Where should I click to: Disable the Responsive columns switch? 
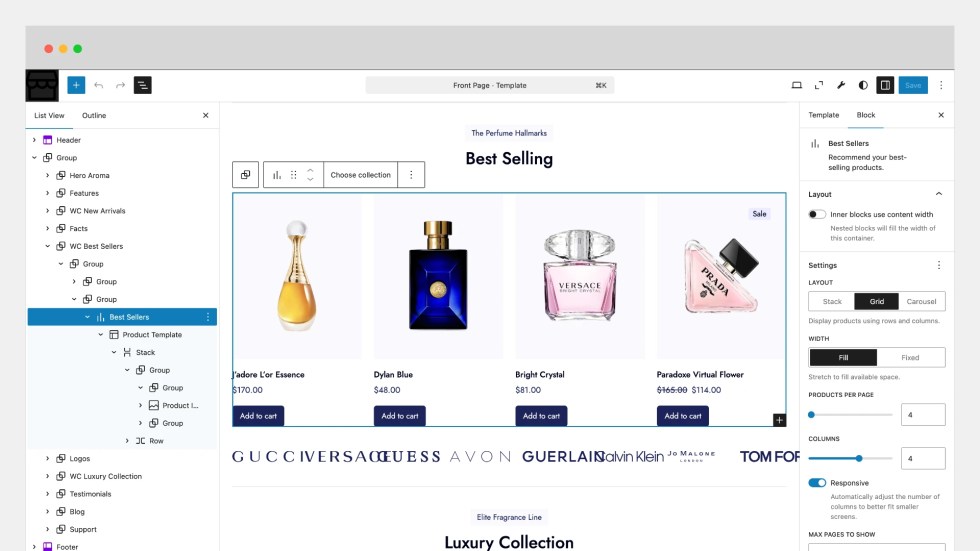(x=817, y=483)
